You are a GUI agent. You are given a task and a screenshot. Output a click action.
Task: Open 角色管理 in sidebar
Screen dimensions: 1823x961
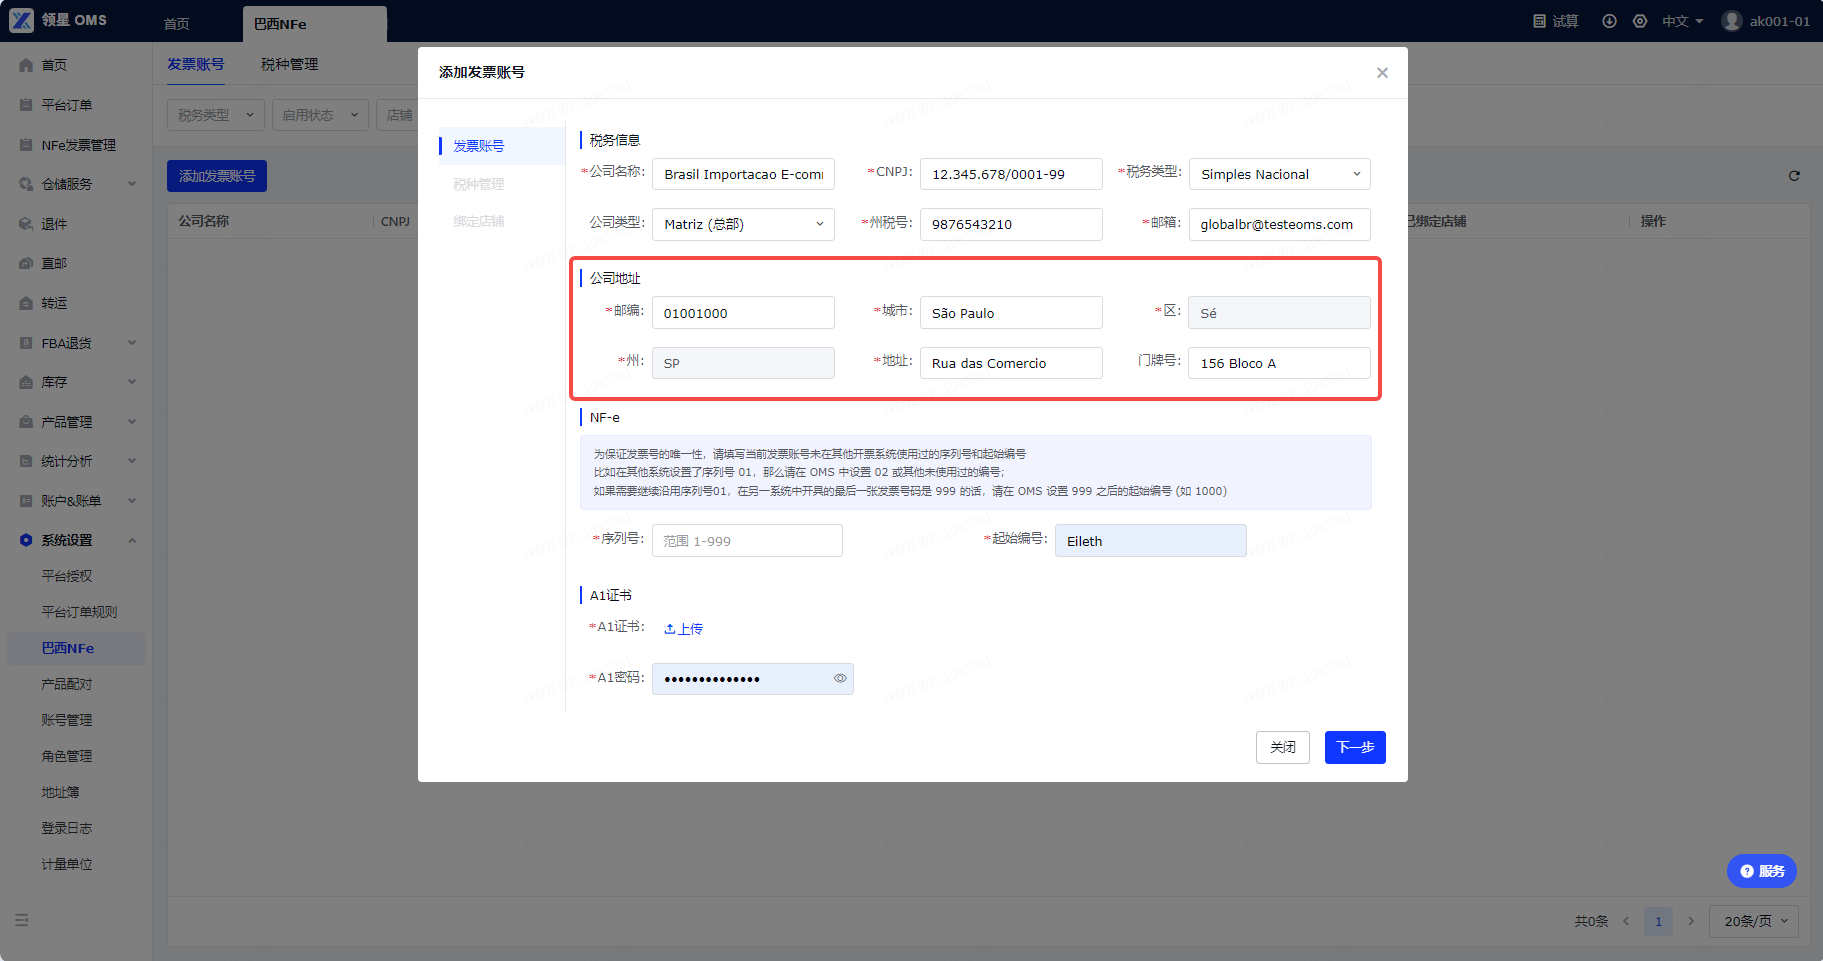(67, 756)
